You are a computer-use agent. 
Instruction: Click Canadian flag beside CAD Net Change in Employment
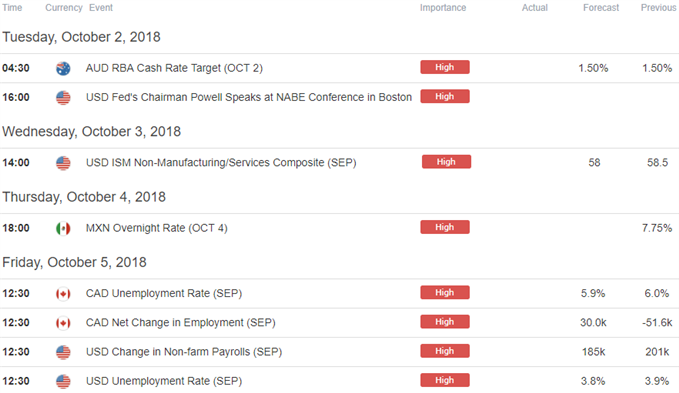point(63,323)
